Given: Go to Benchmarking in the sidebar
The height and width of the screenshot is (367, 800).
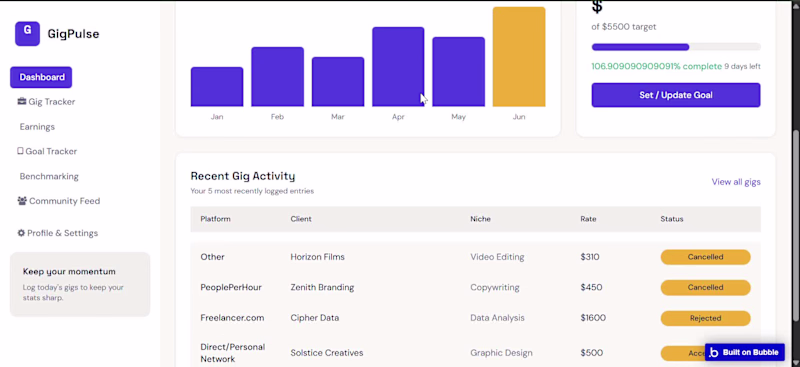Looking at the screenshot, I should tap(49, 176).
